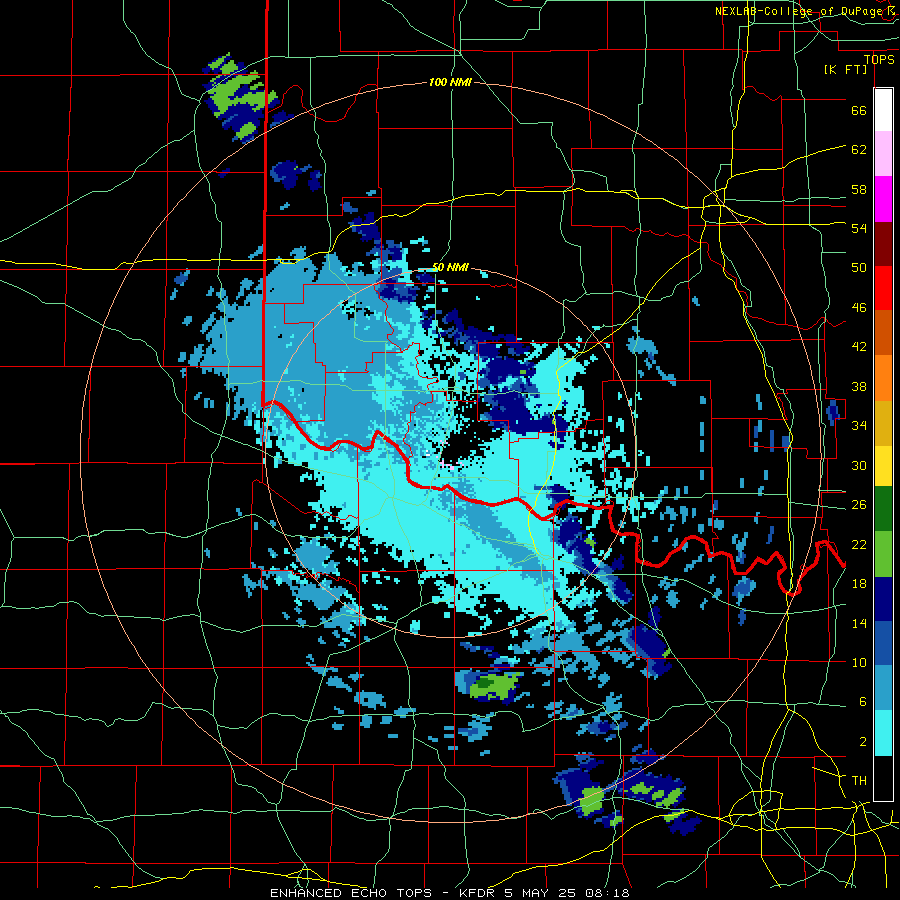The width and height of the screenshot is (900, 900).
Task: Pick the gold legend swatch
Action: 883,423
